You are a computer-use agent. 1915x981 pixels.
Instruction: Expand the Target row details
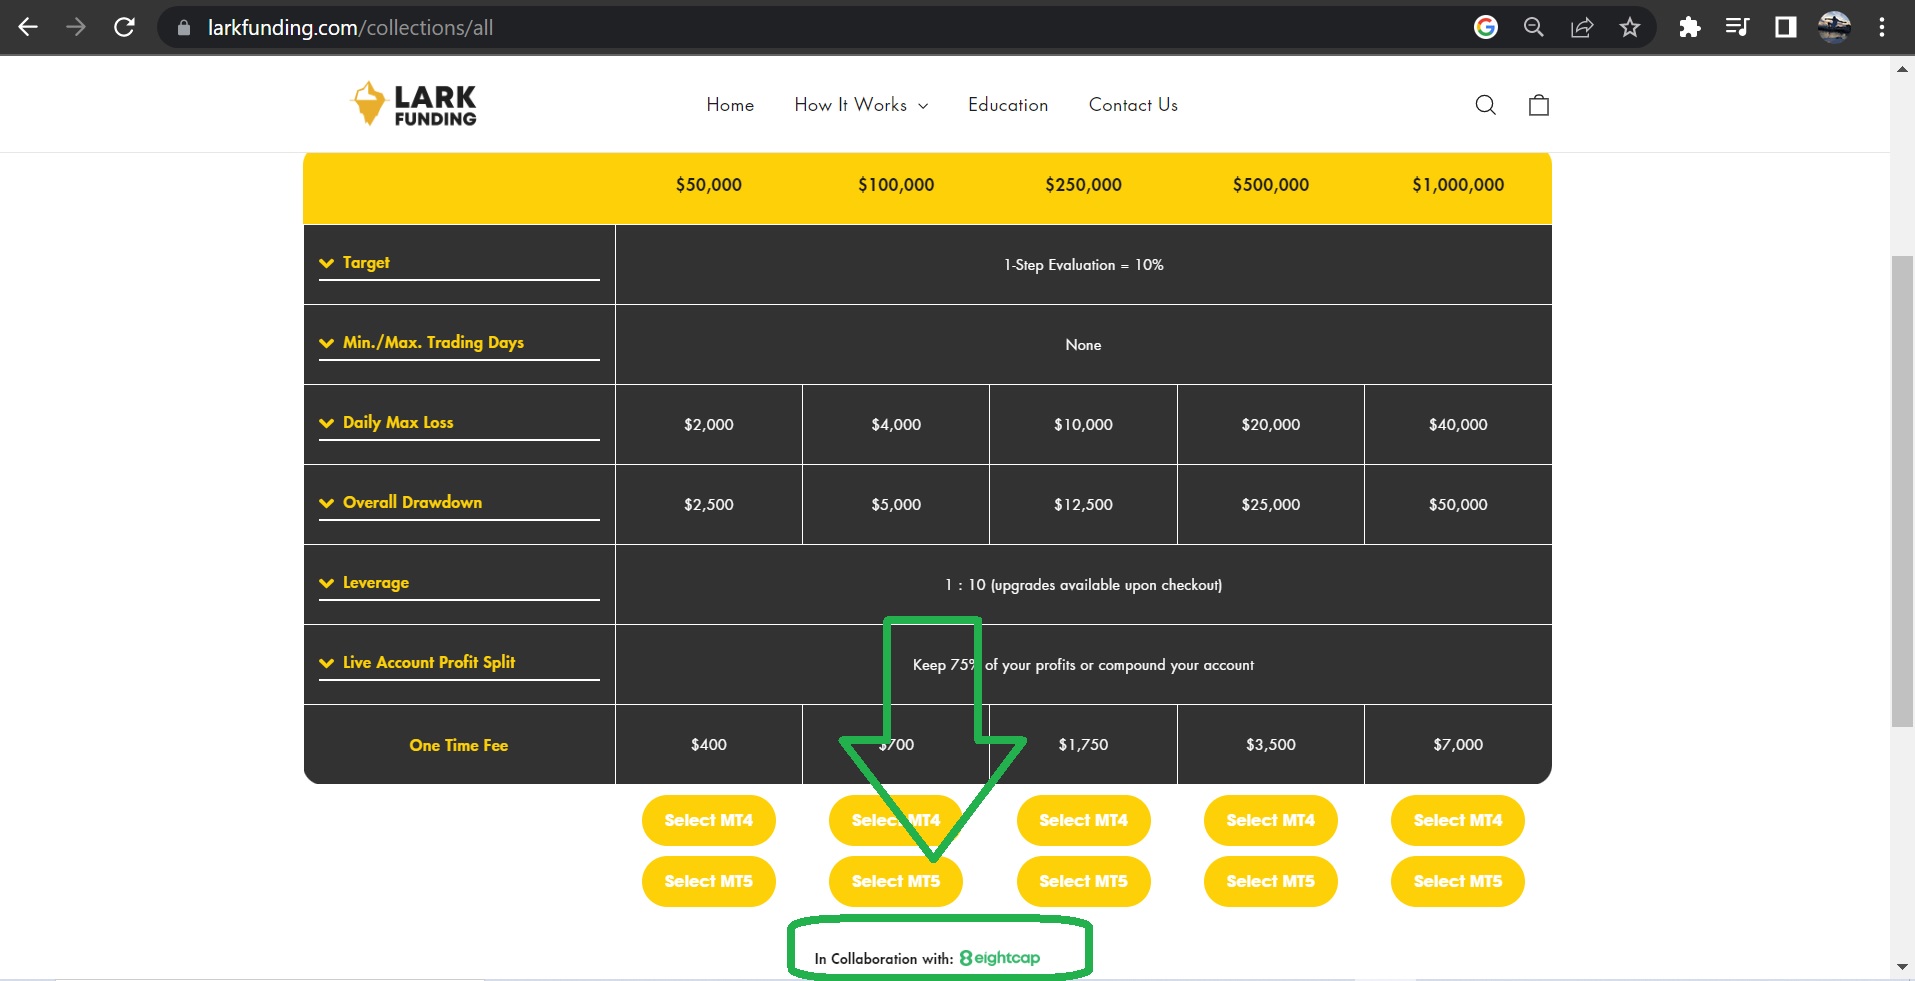click(365, 263)
